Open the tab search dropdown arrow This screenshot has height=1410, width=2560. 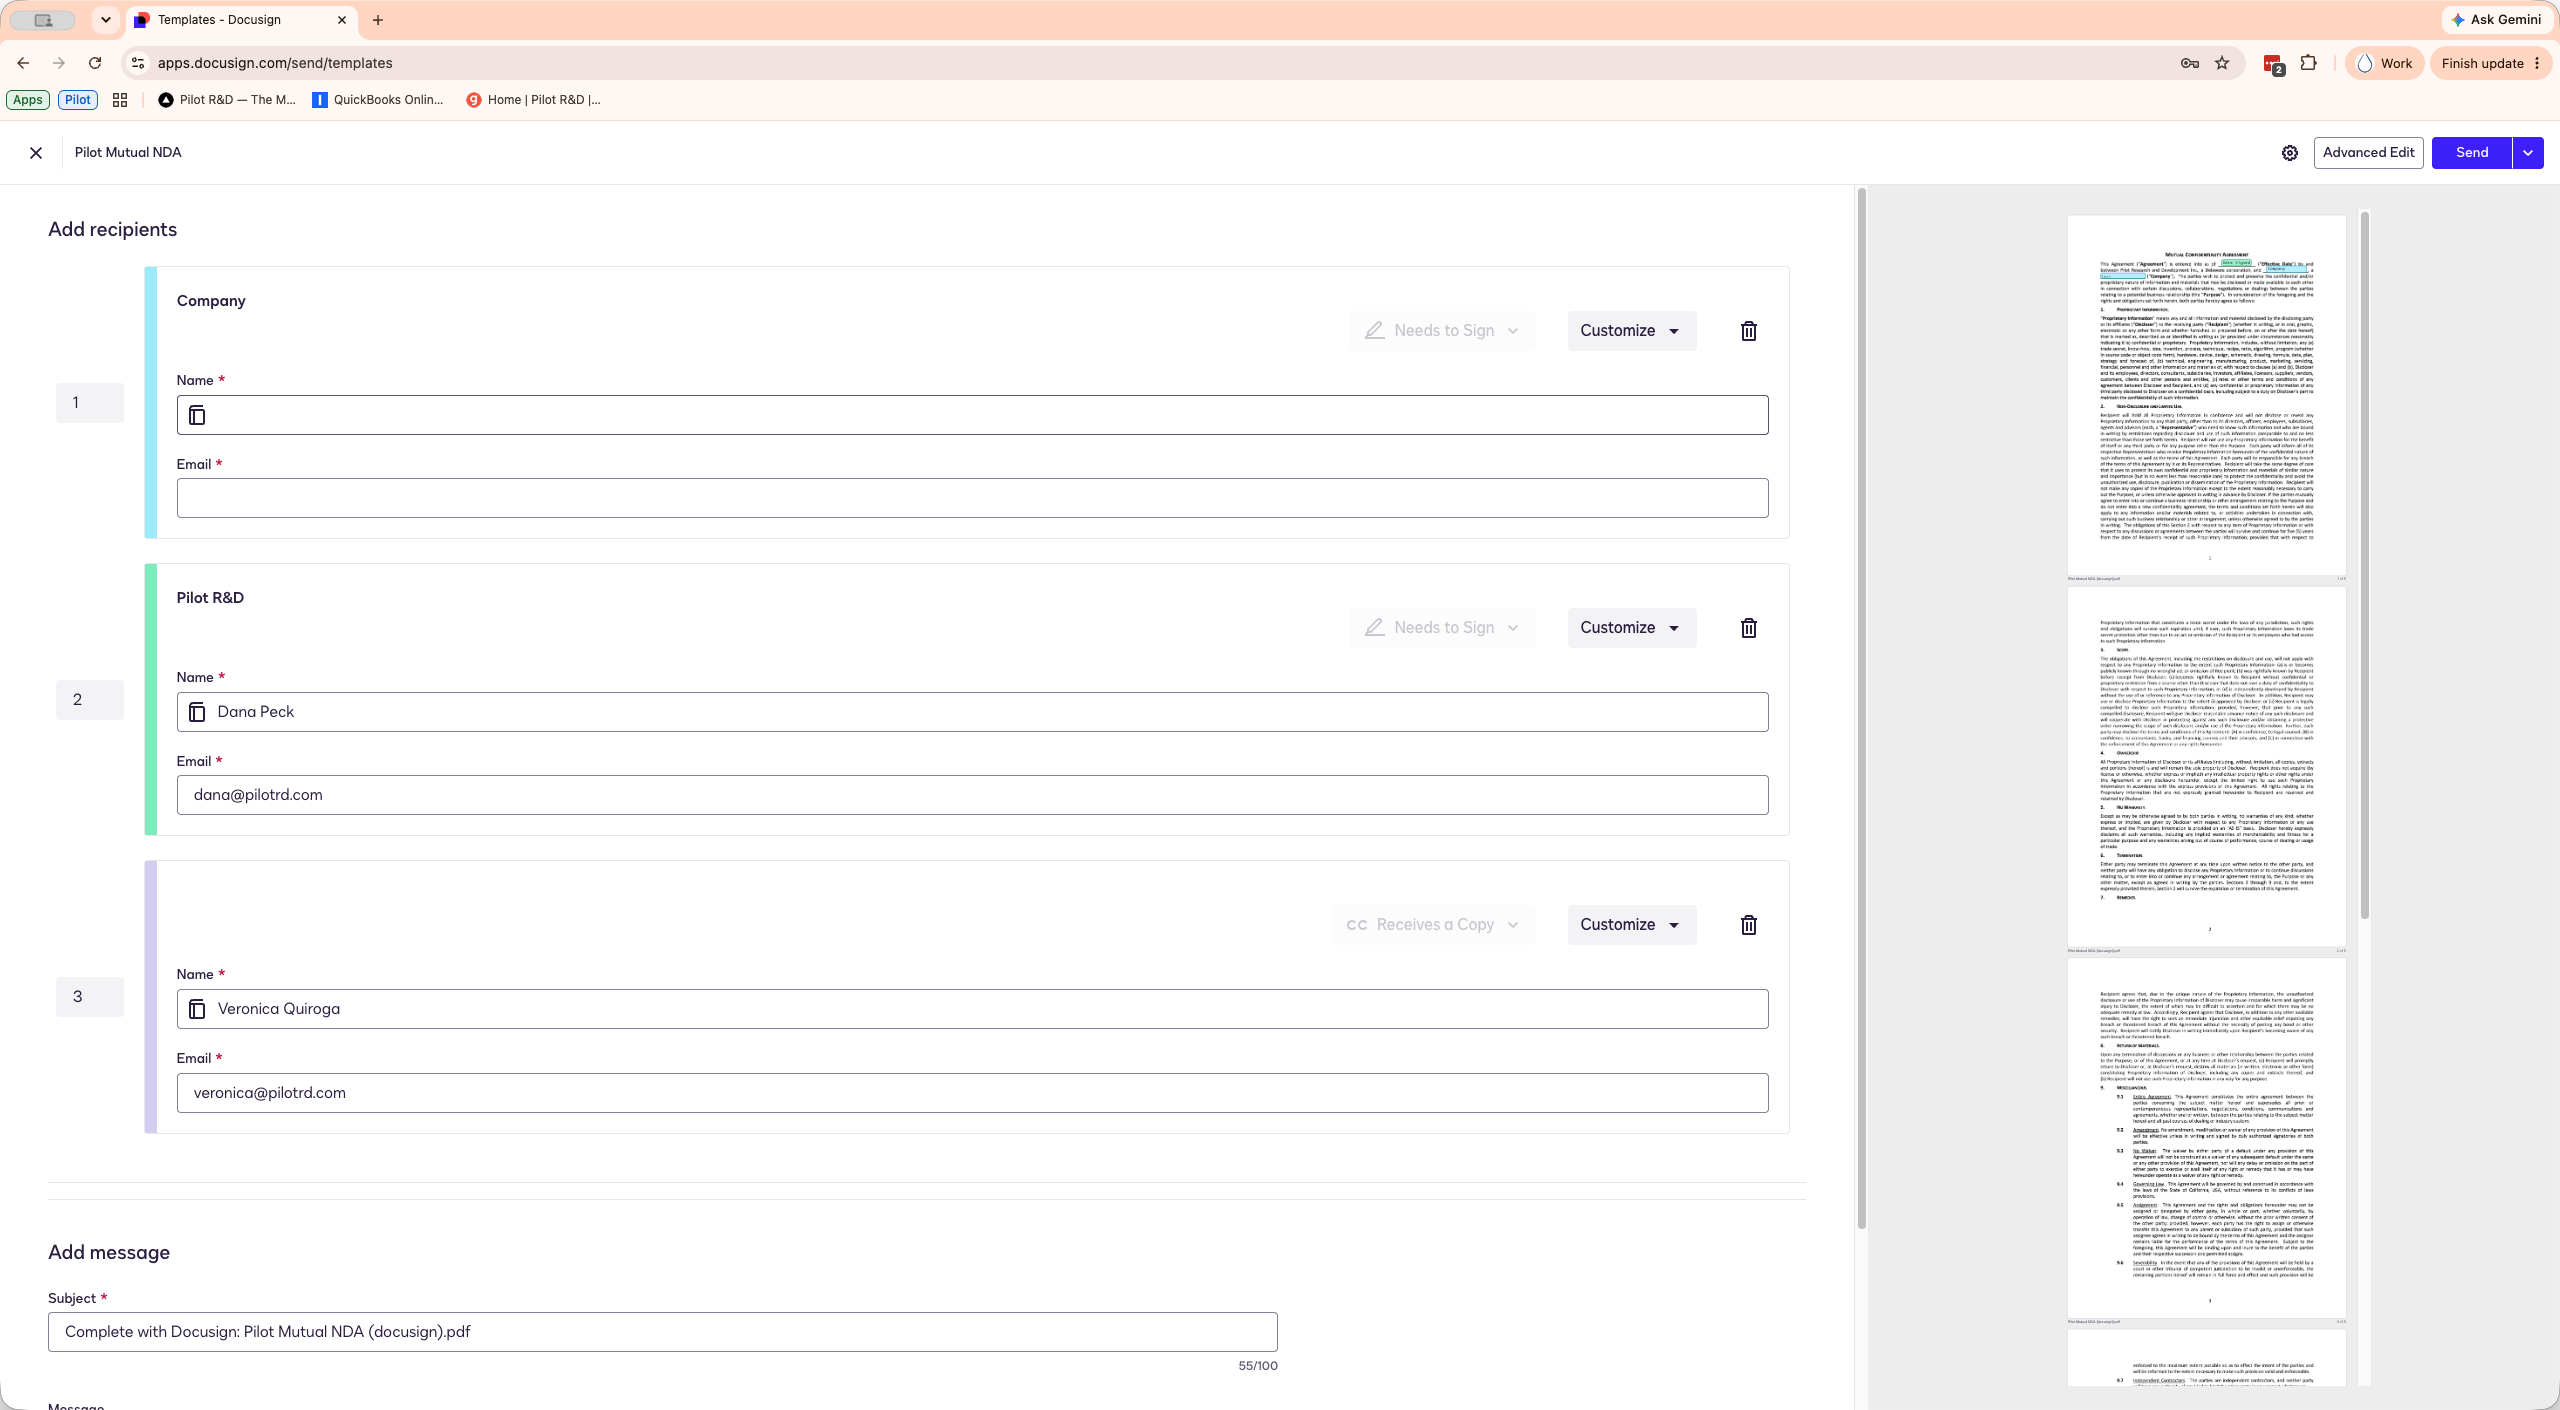(x=106, y=20)
